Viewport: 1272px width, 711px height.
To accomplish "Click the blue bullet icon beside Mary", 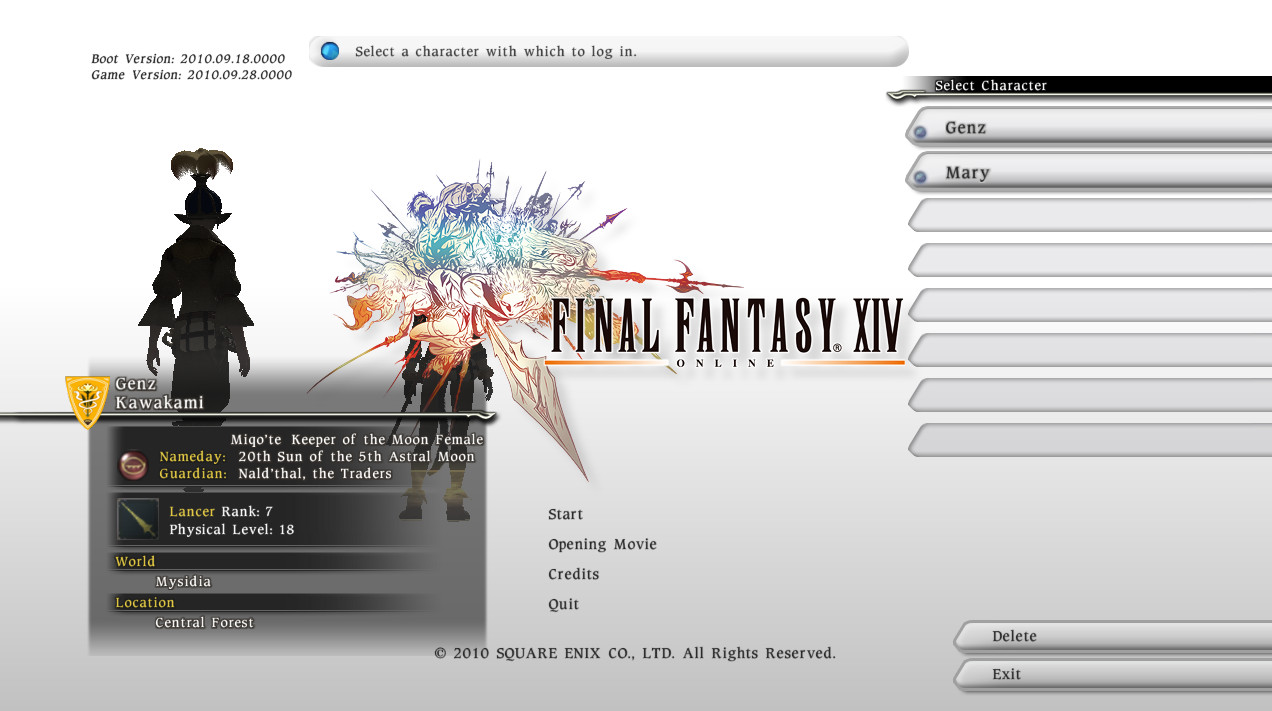I will coord(920,176).
